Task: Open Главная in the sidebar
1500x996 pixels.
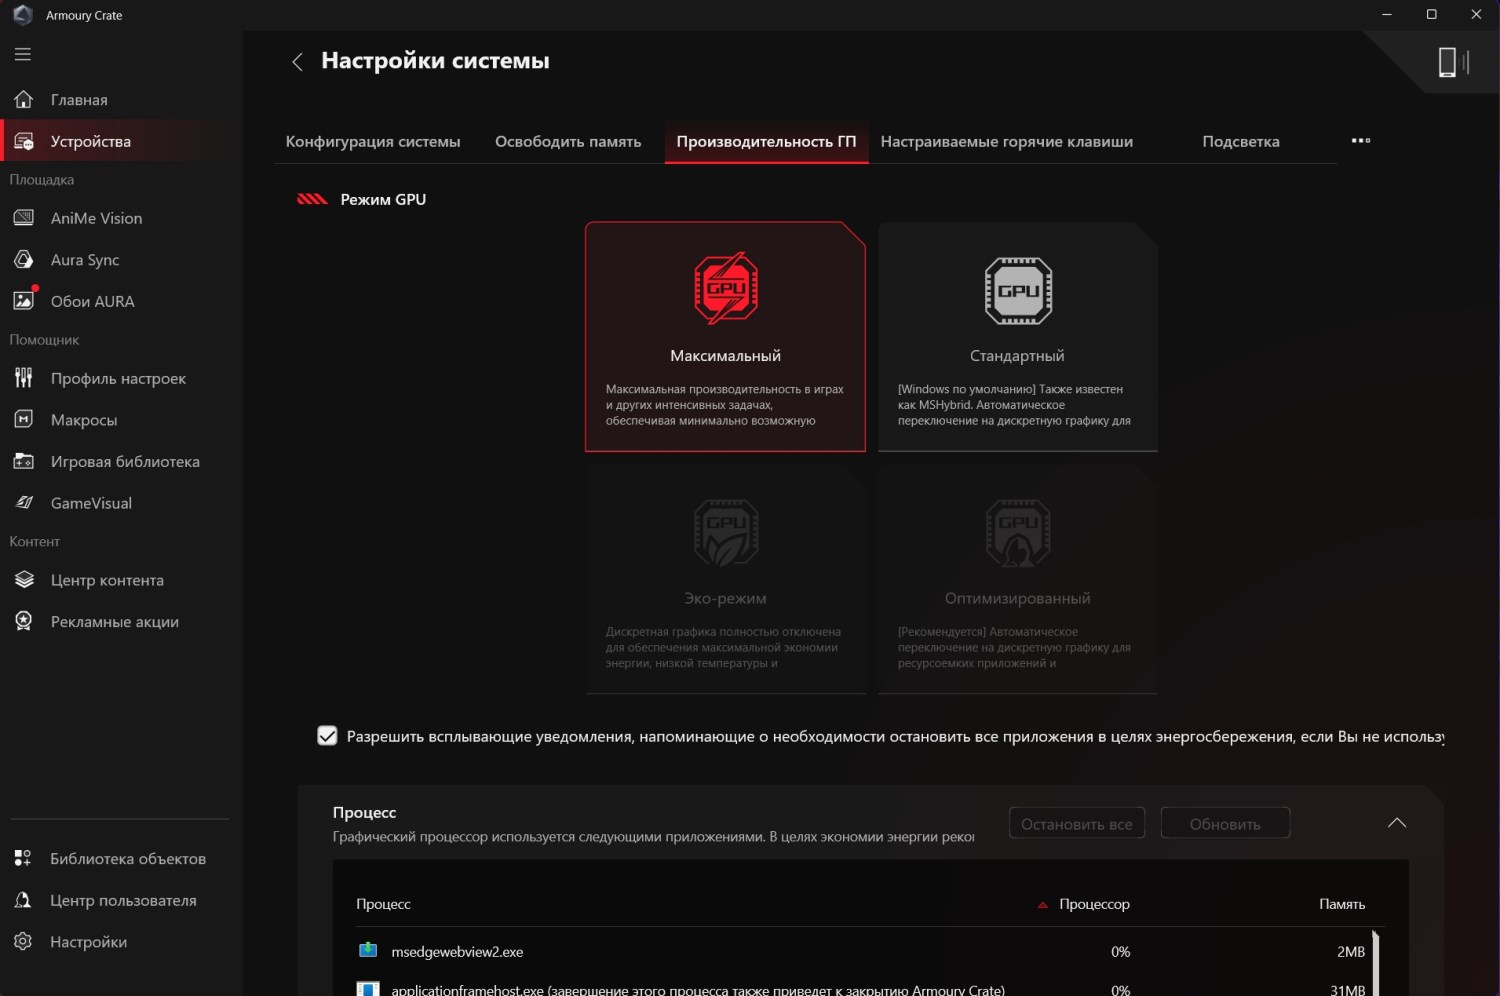Action: pyautogui.click(x=79, y=100)
